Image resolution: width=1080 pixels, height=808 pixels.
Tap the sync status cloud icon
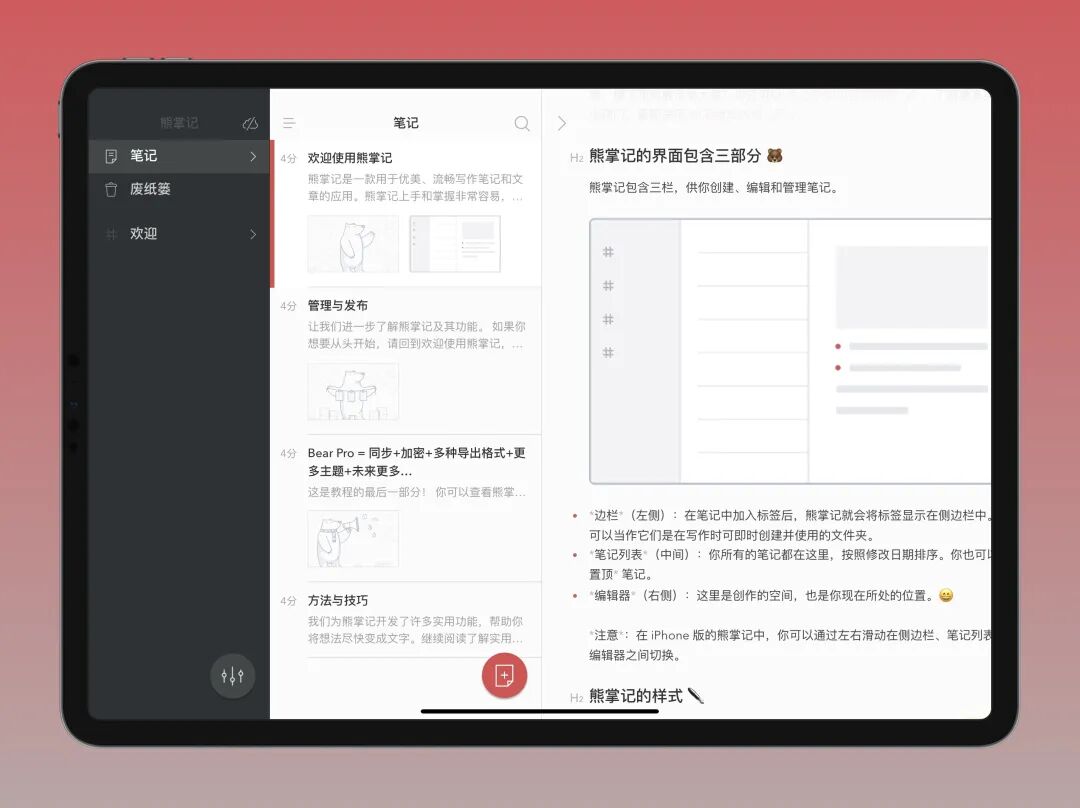250,123
